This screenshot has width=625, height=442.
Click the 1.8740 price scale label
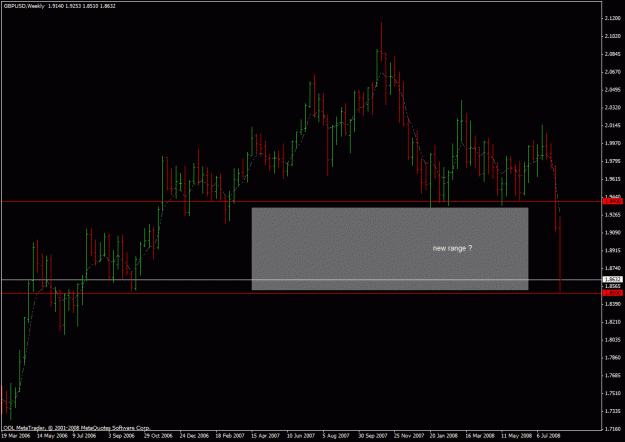tap(613, 268)
